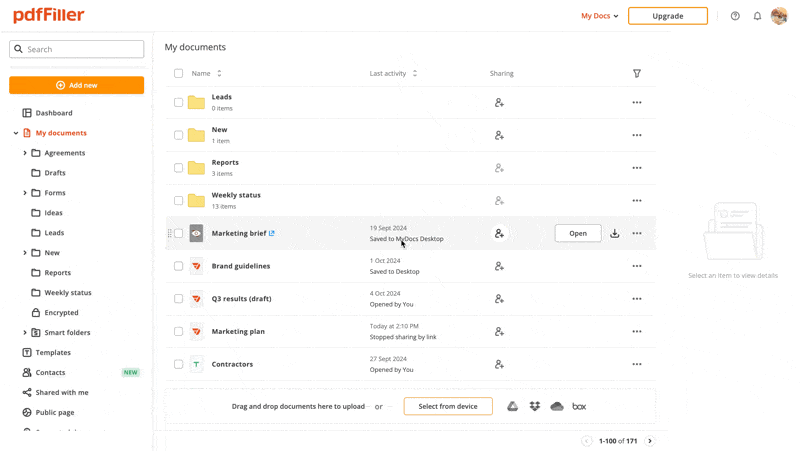Open Templates in sidebar

pos(53,352)
